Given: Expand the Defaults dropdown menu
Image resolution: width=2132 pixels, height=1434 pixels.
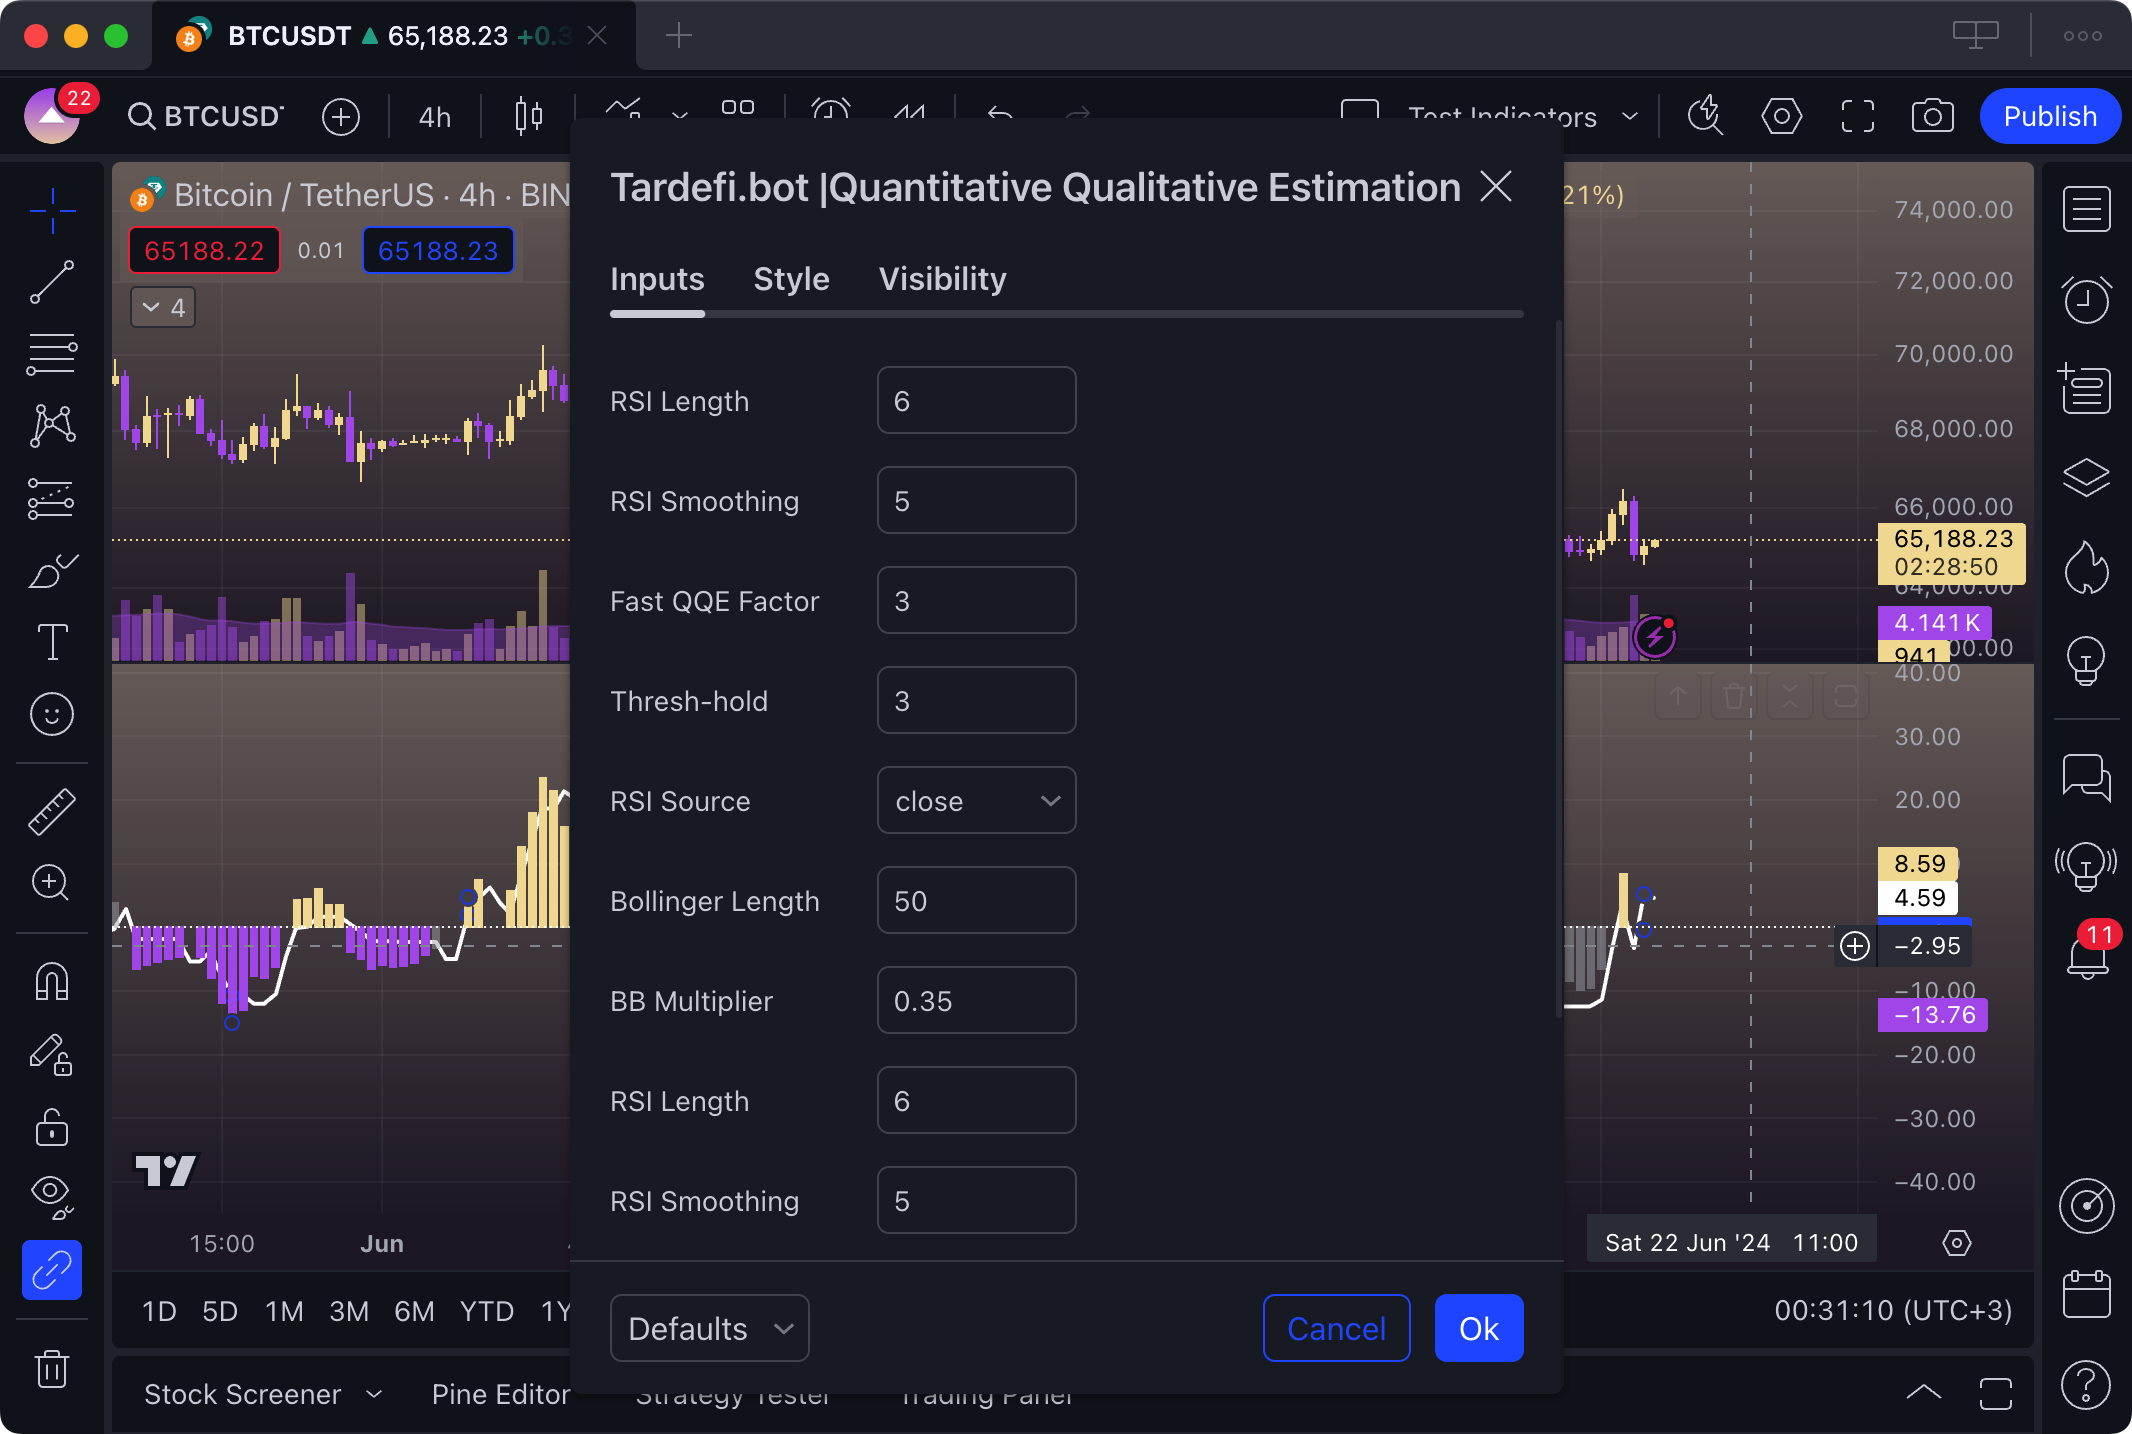Looking at the screenshot, I should [x=709, y=1328].
